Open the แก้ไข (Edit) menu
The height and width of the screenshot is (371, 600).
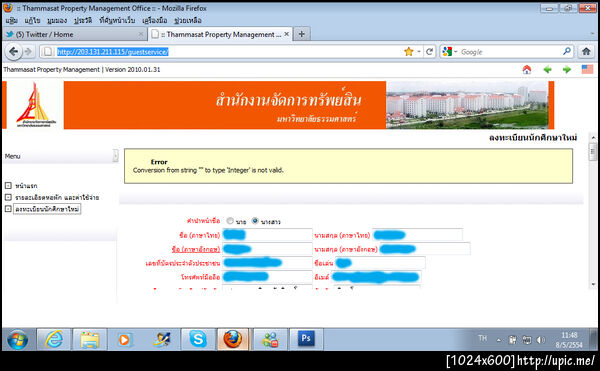coord(32,20)
